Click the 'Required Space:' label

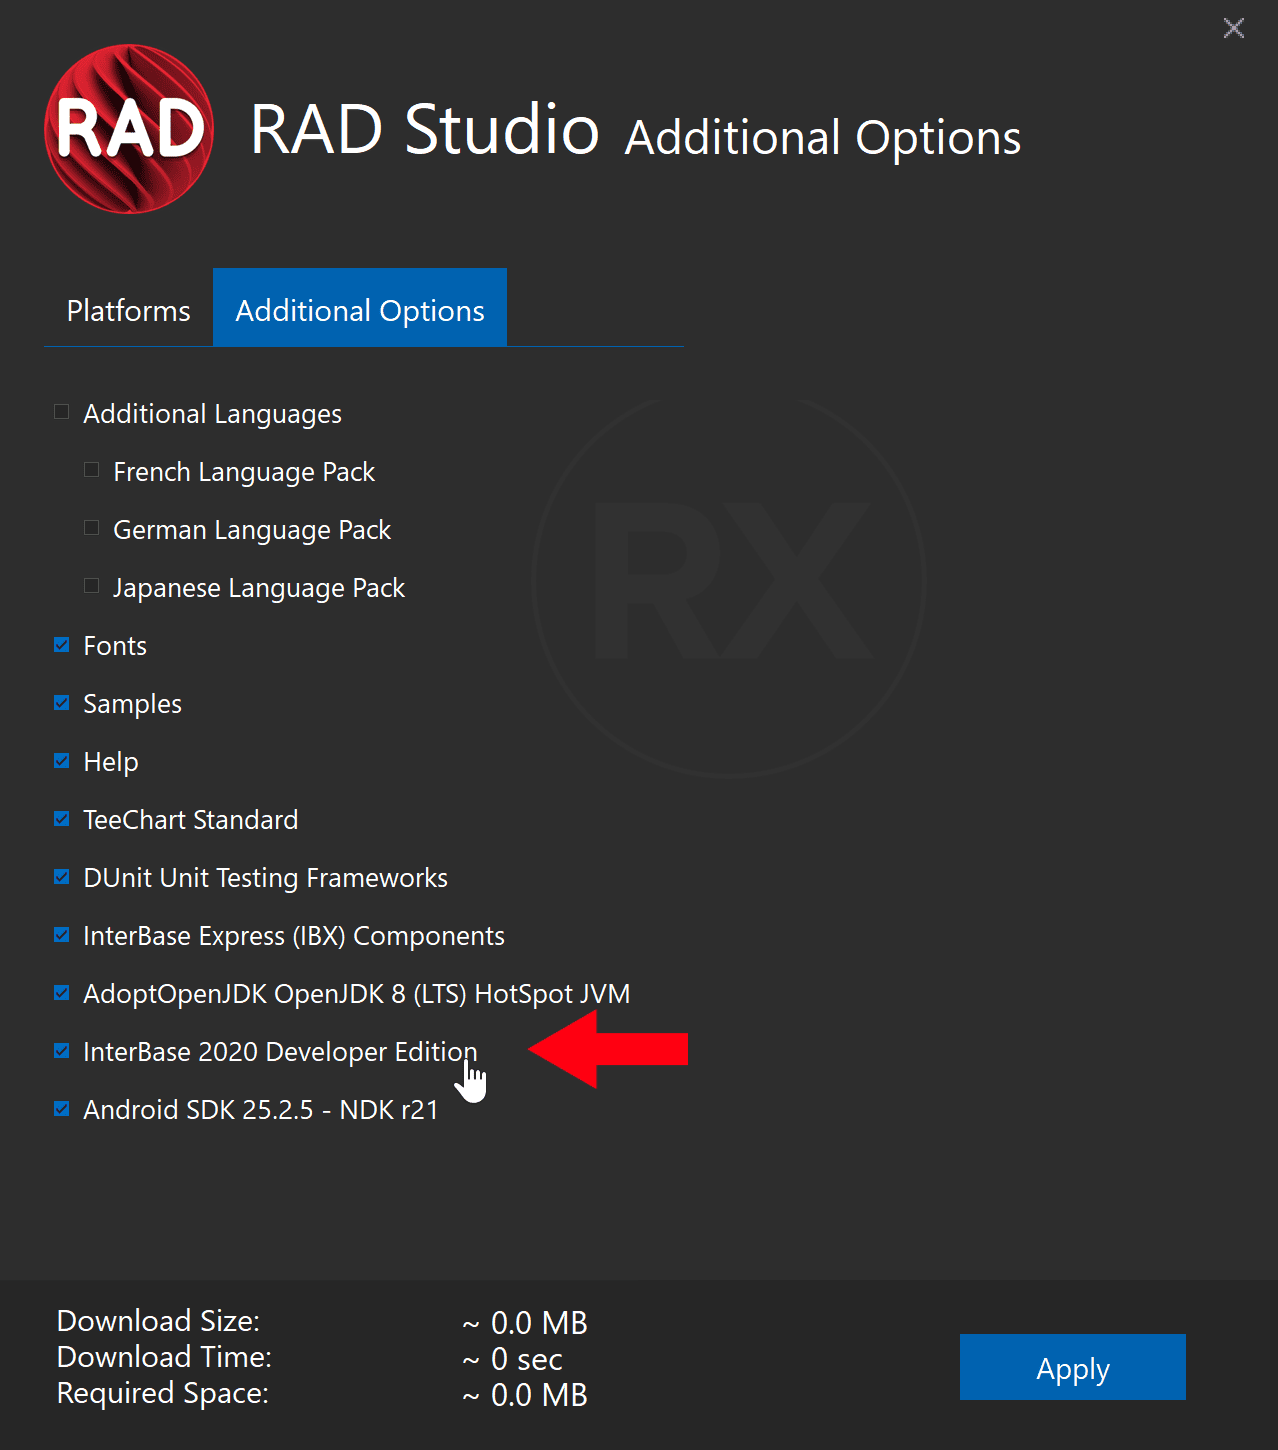click(x=163, y=1393)
